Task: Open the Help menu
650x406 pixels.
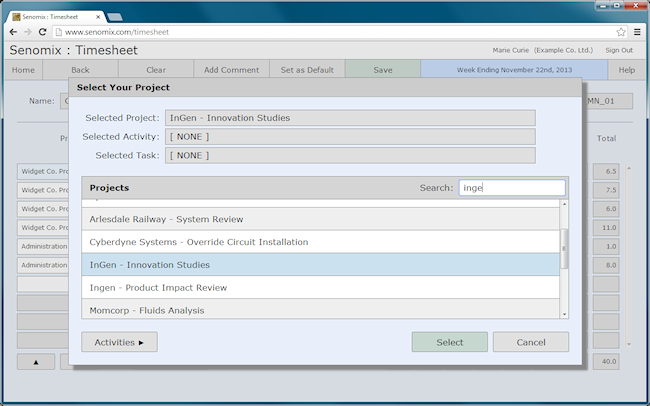Action: point(626,70)
